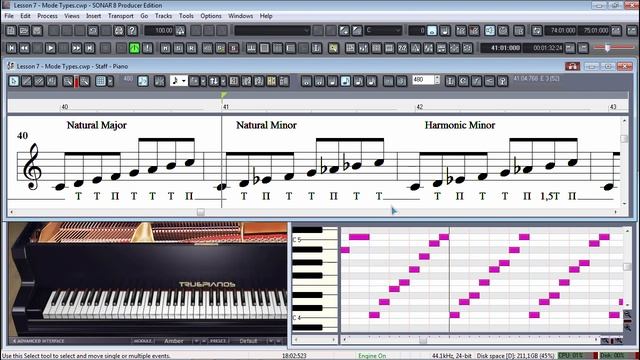Open the Snap to Grid dropdown arrow
640x360 pixels.
pyautogui.click(x=110, y=81)
